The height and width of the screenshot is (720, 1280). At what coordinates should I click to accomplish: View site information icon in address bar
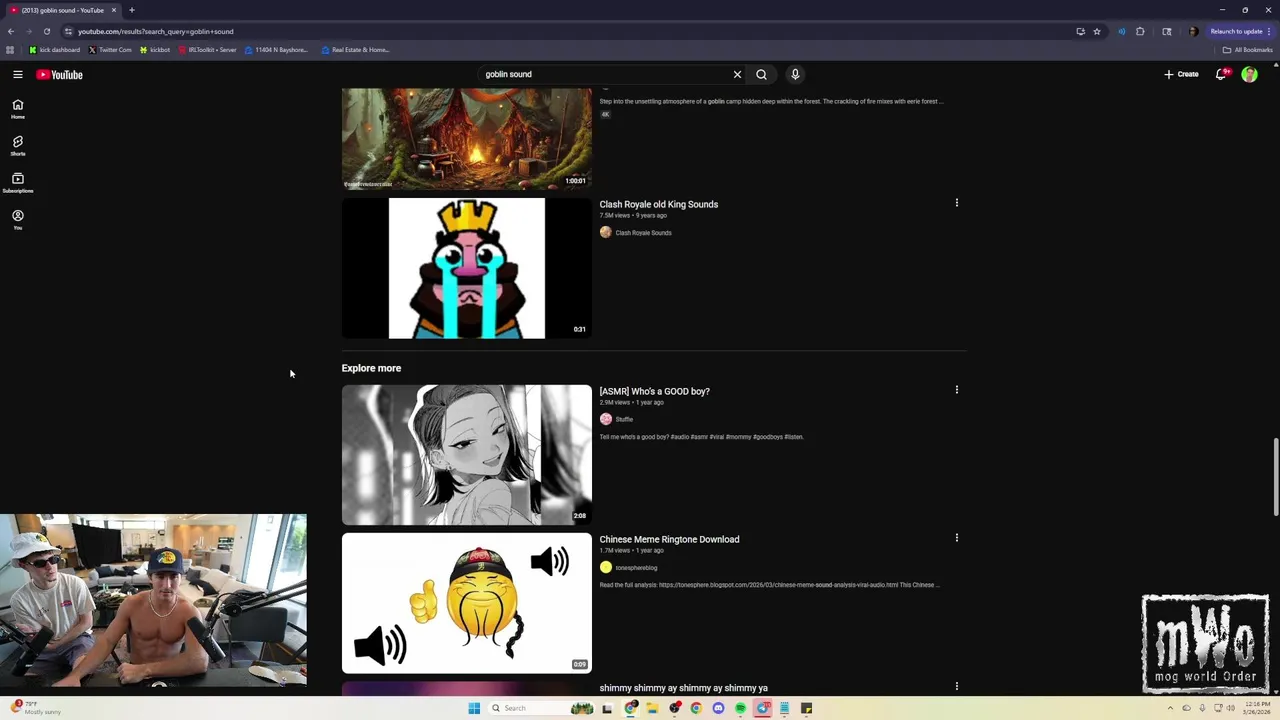[68, 31]
